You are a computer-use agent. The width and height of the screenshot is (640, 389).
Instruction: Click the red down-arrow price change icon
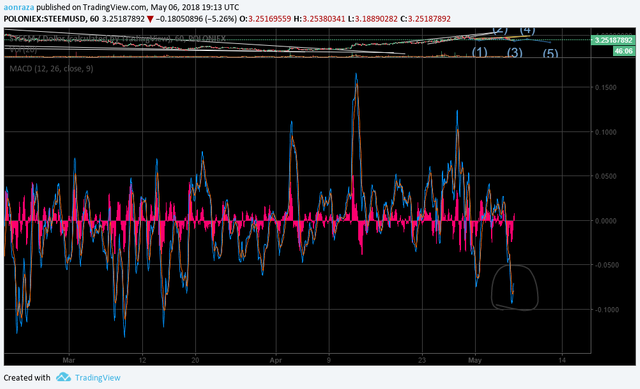(x=150, y=19)
